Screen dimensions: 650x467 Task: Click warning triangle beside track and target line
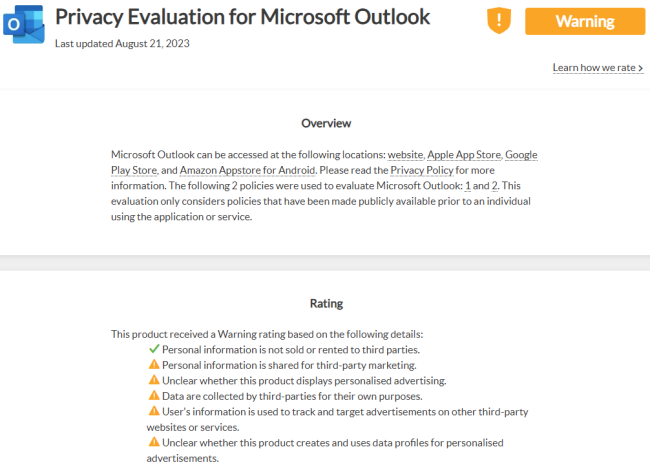(x=154, y=411)
